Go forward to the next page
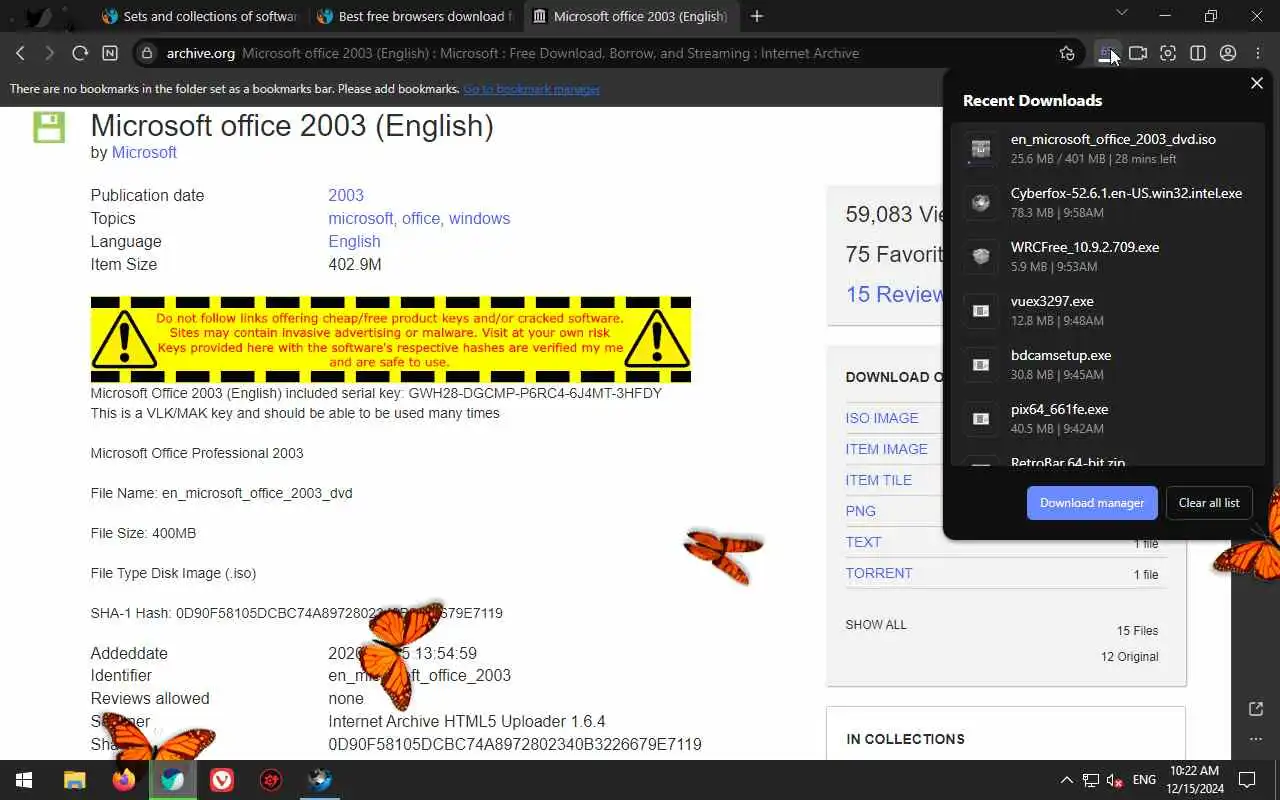Viewport: 1280px width, 800px height. click(49, 53)
